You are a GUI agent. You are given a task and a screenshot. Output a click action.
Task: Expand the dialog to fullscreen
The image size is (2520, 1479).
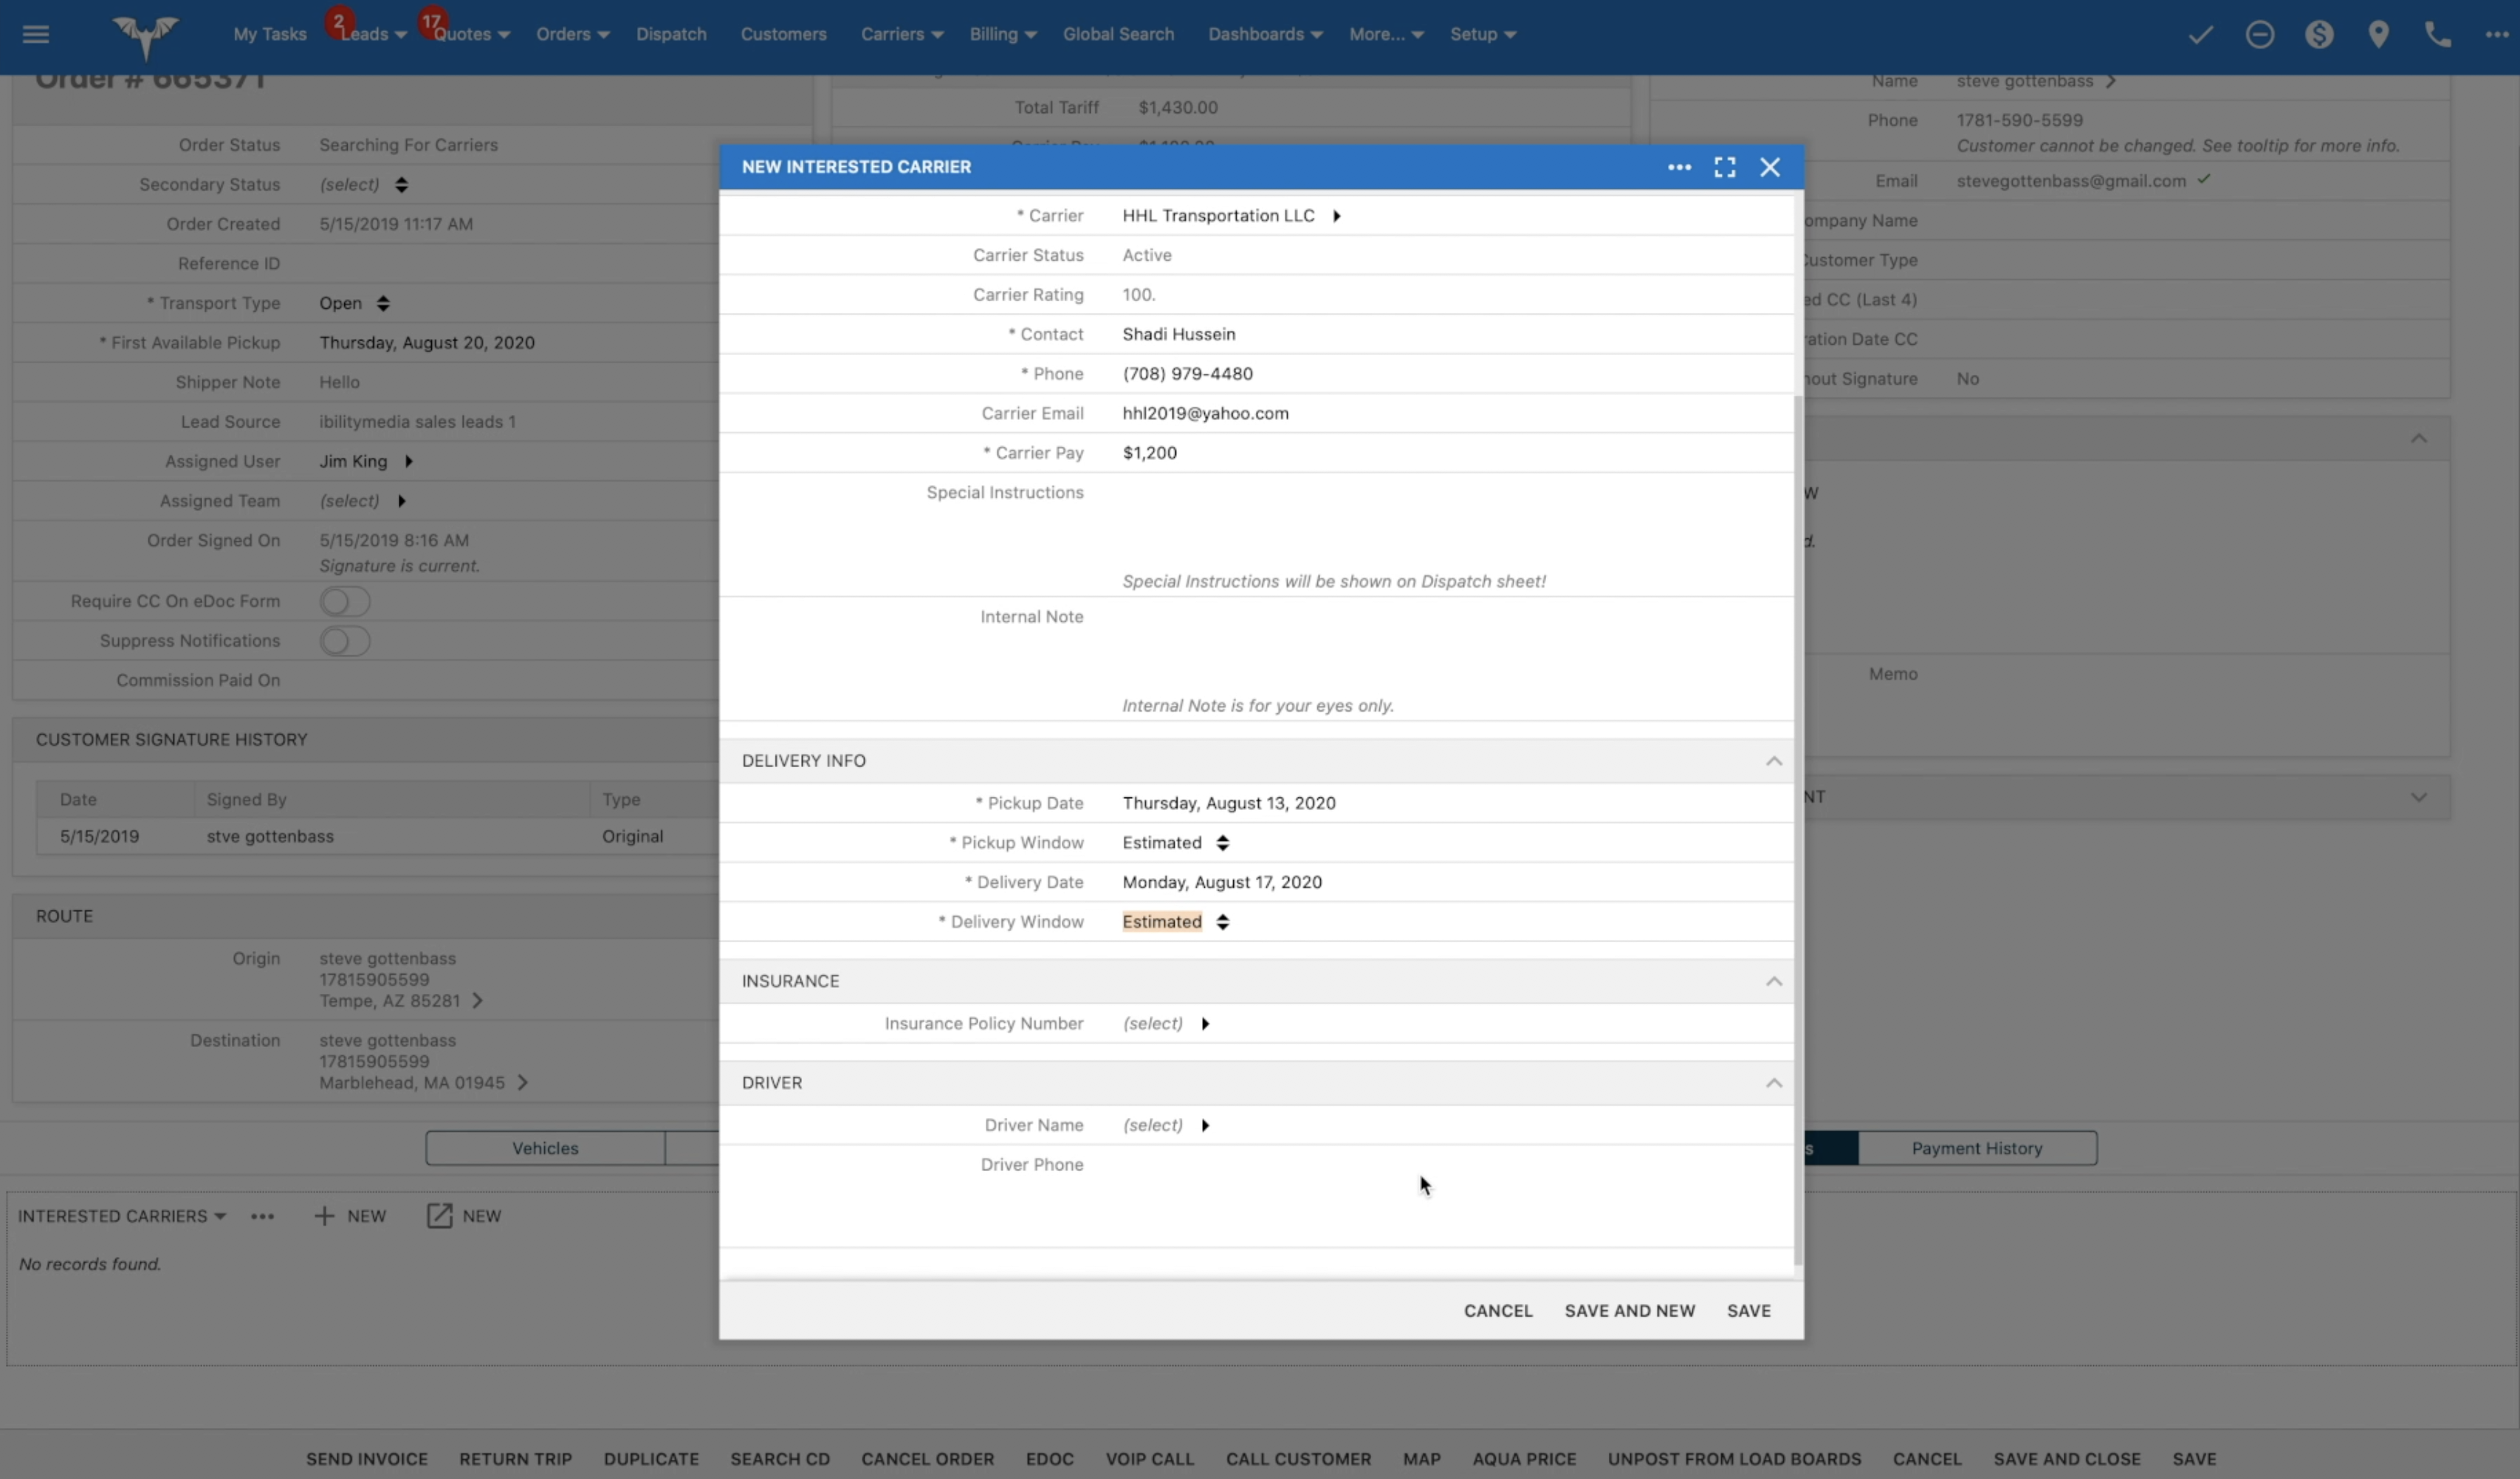coord(1724,167)
